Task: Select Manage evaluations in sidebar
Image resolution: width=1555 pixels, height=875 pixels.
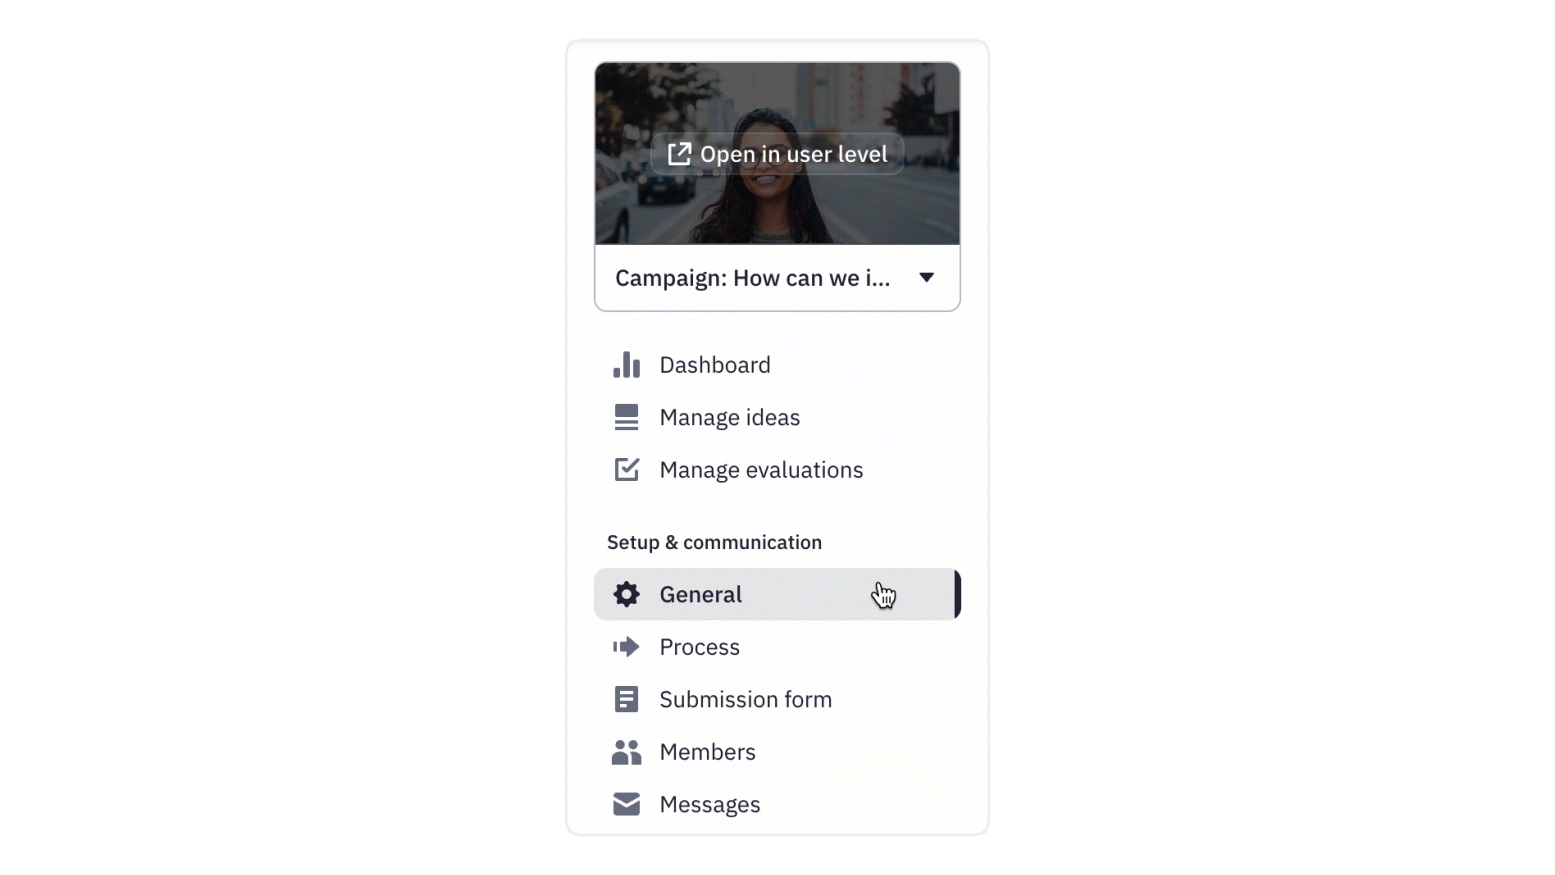Action: (777, 469)
